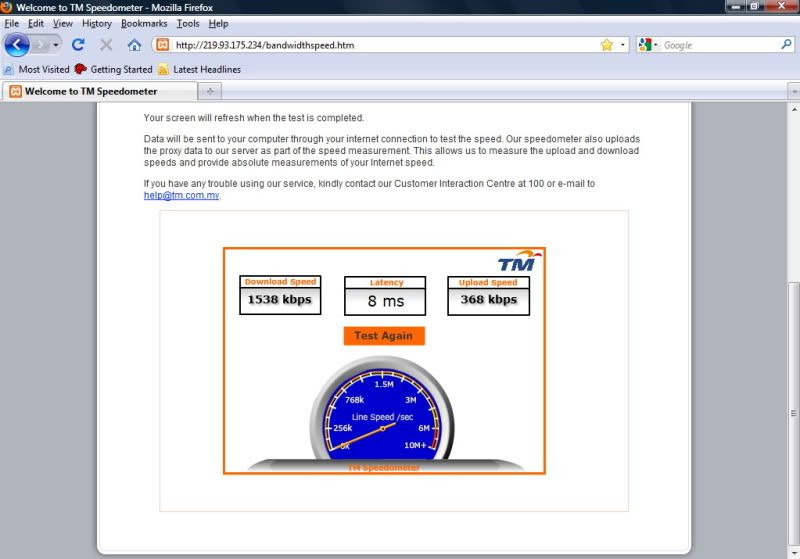This screenshot has width=800, height=559.
Task: Reload the current page
Action: click(x=78, y=45)
